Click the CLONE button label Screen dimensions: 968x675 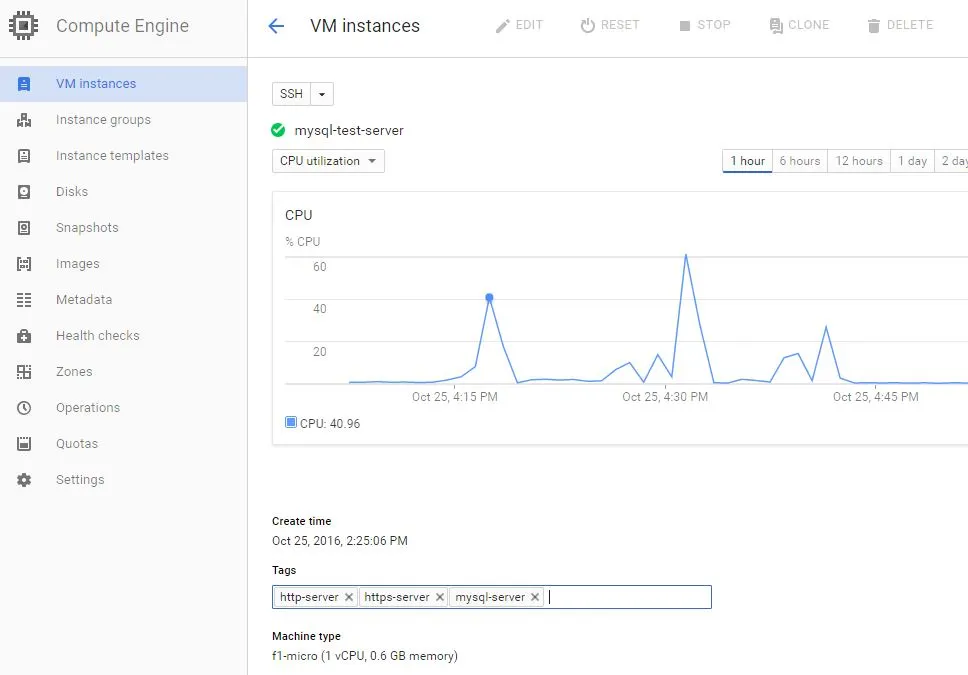(808, 25)
